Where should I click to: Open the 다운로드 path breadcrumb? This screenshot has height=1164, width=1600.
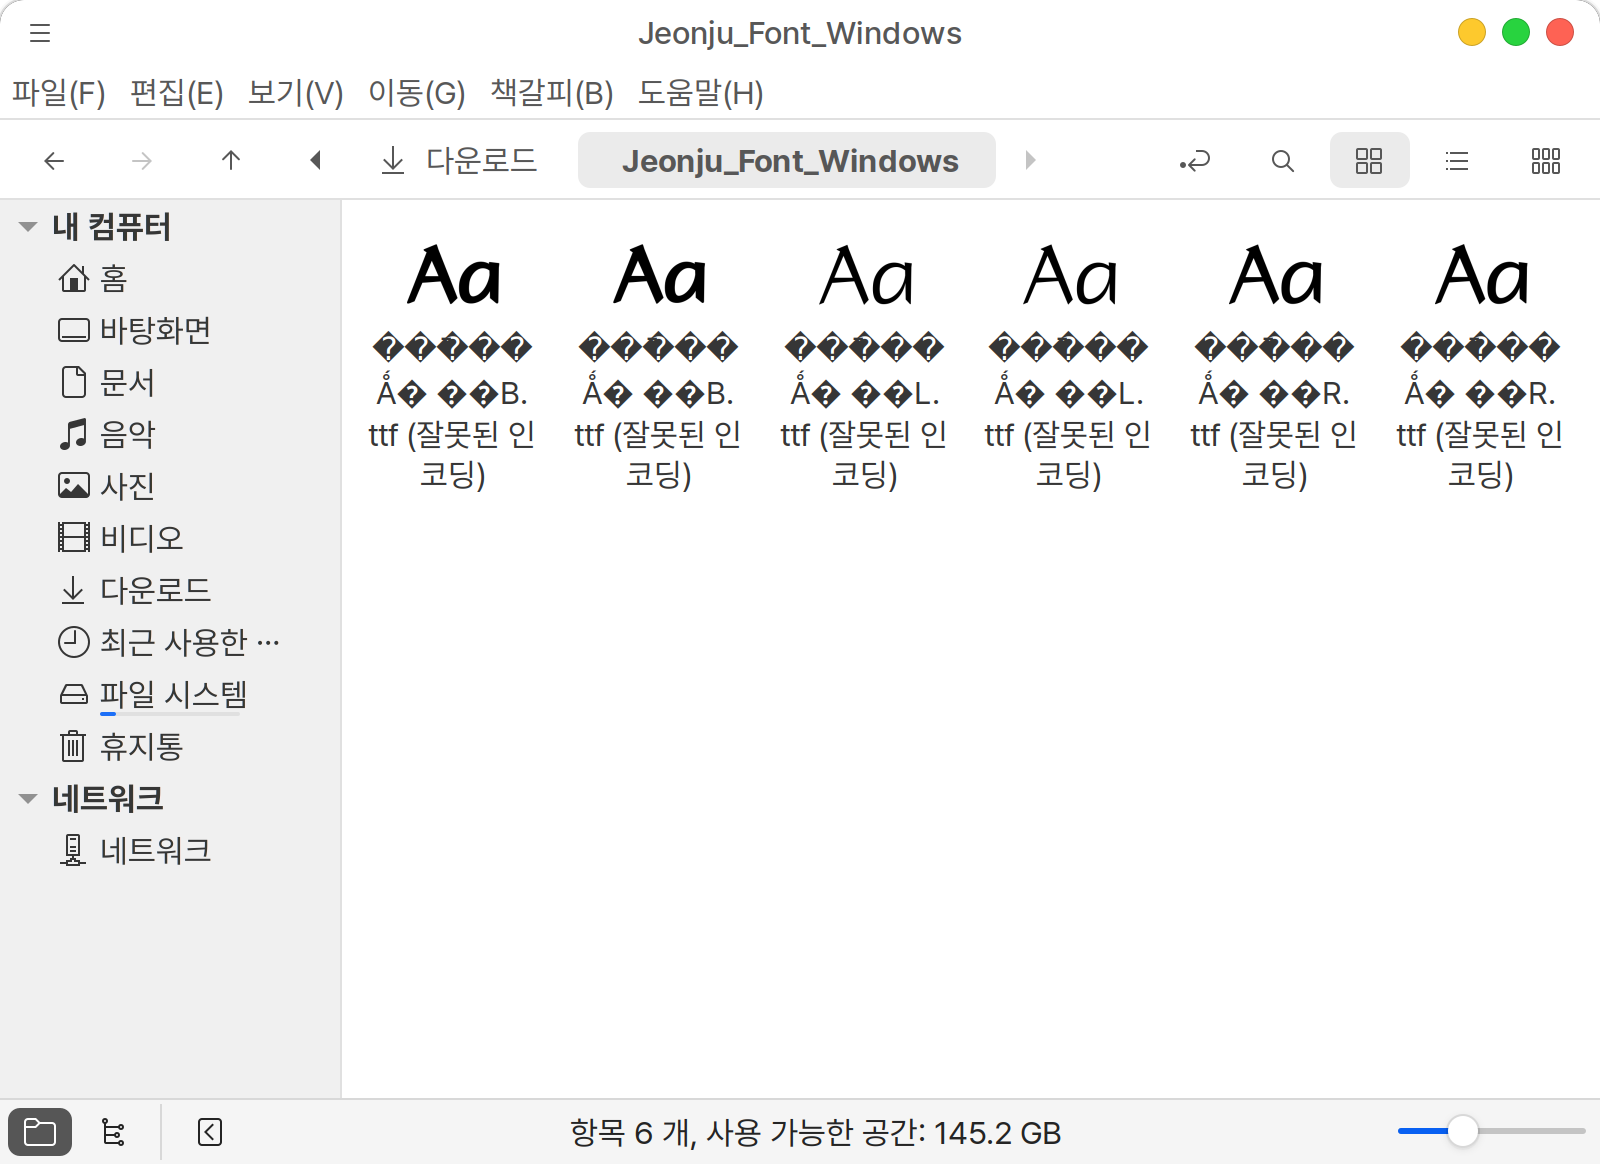pos(459,160)
